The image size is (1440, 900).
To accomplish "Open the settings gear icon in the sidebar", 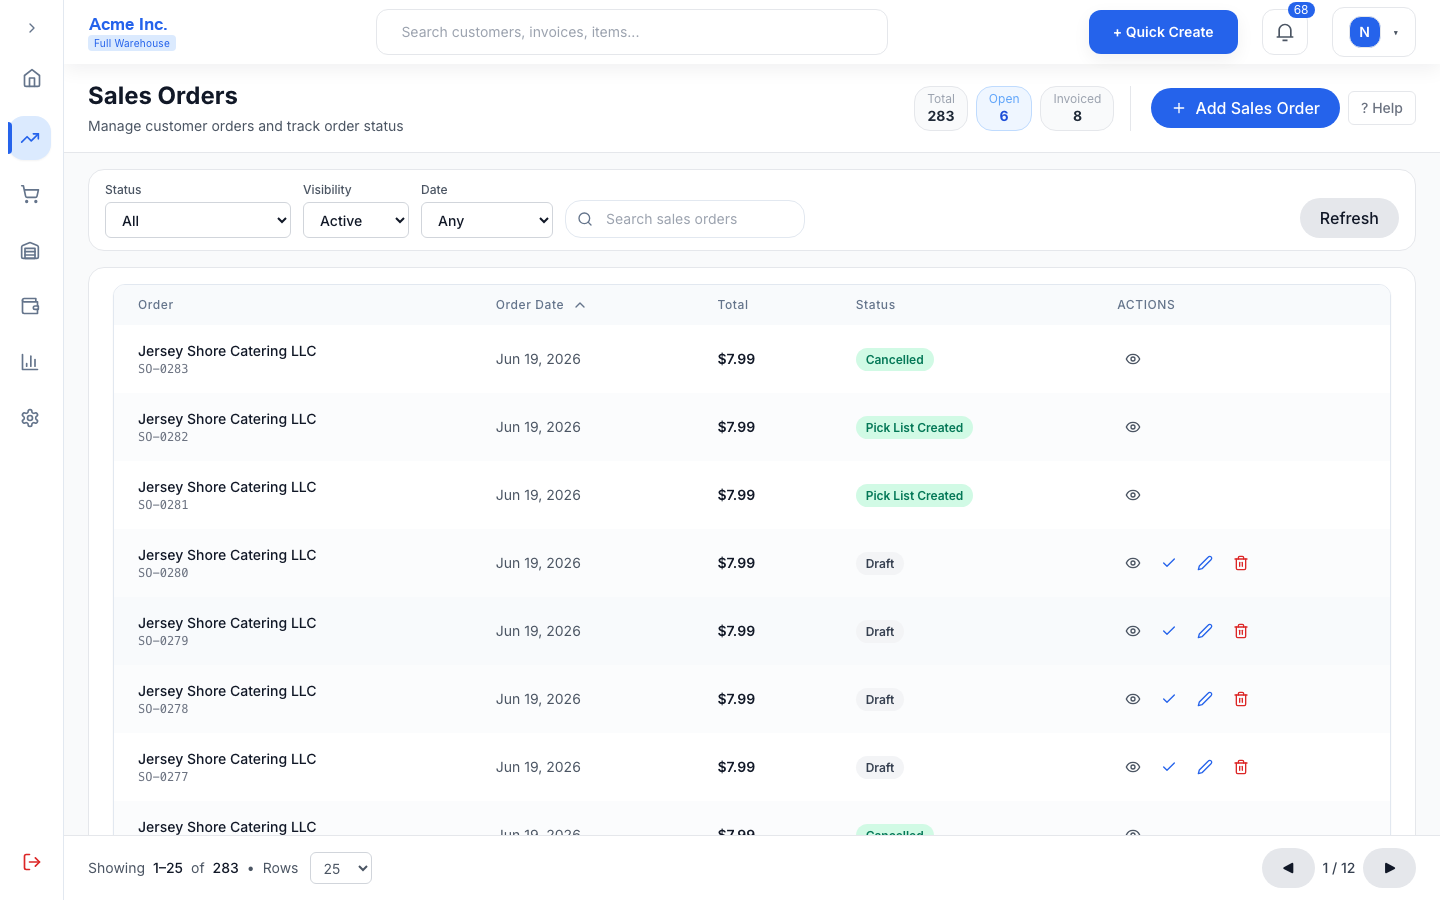I will click(x=31, y=418).
